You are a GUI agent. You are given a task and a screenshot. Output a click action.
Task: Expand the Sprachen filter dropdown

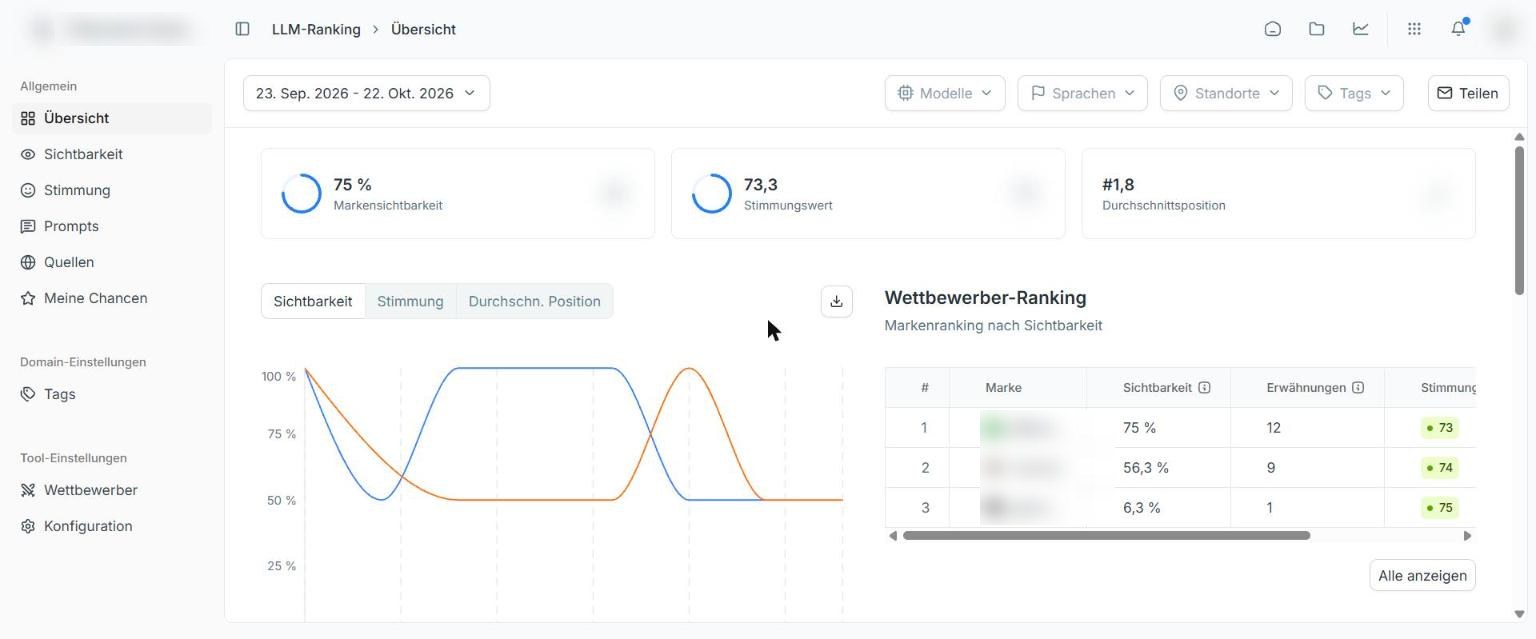pyautogui.click(x=1083, y=93)
